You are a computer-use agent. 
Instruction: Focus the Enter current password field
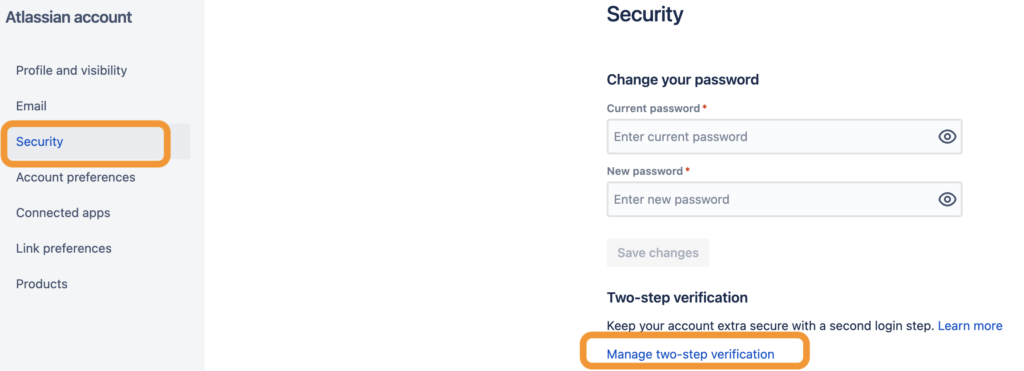[x=784, y=137]
